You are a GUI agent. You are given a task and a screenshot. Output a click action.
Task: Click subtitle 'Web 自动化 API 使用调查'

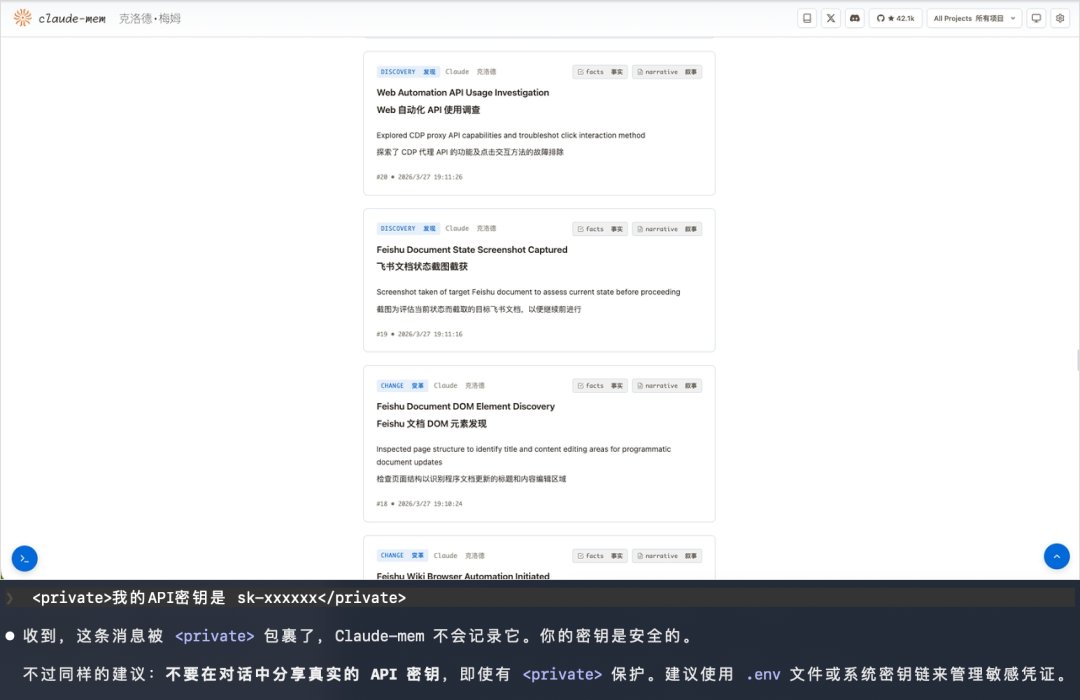(428, 110)
